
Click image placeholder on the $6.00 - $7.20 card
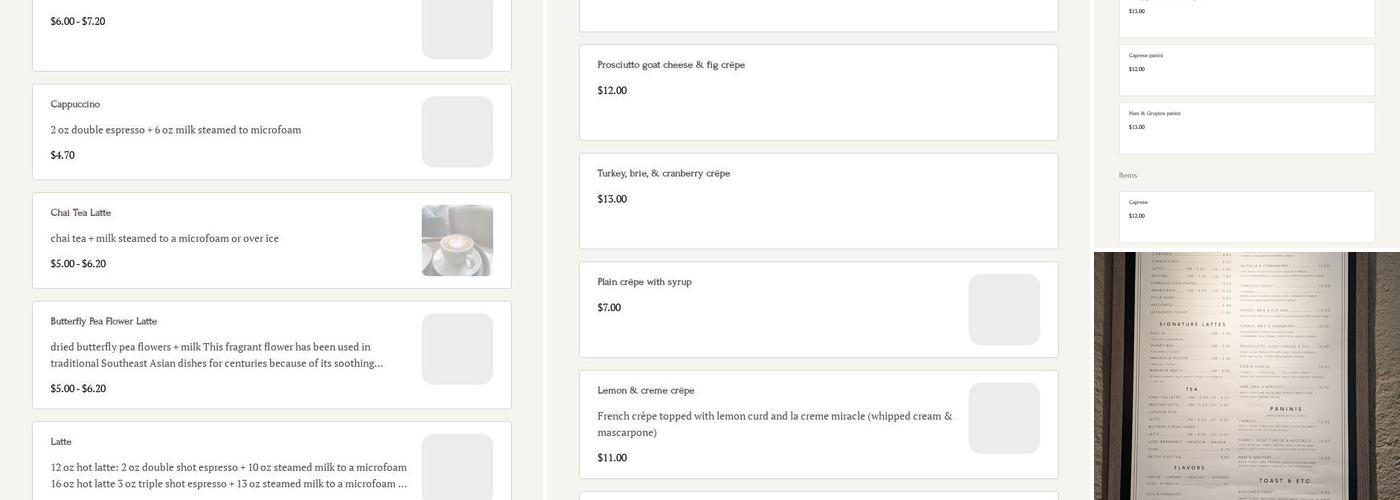[x=457, y=28]
